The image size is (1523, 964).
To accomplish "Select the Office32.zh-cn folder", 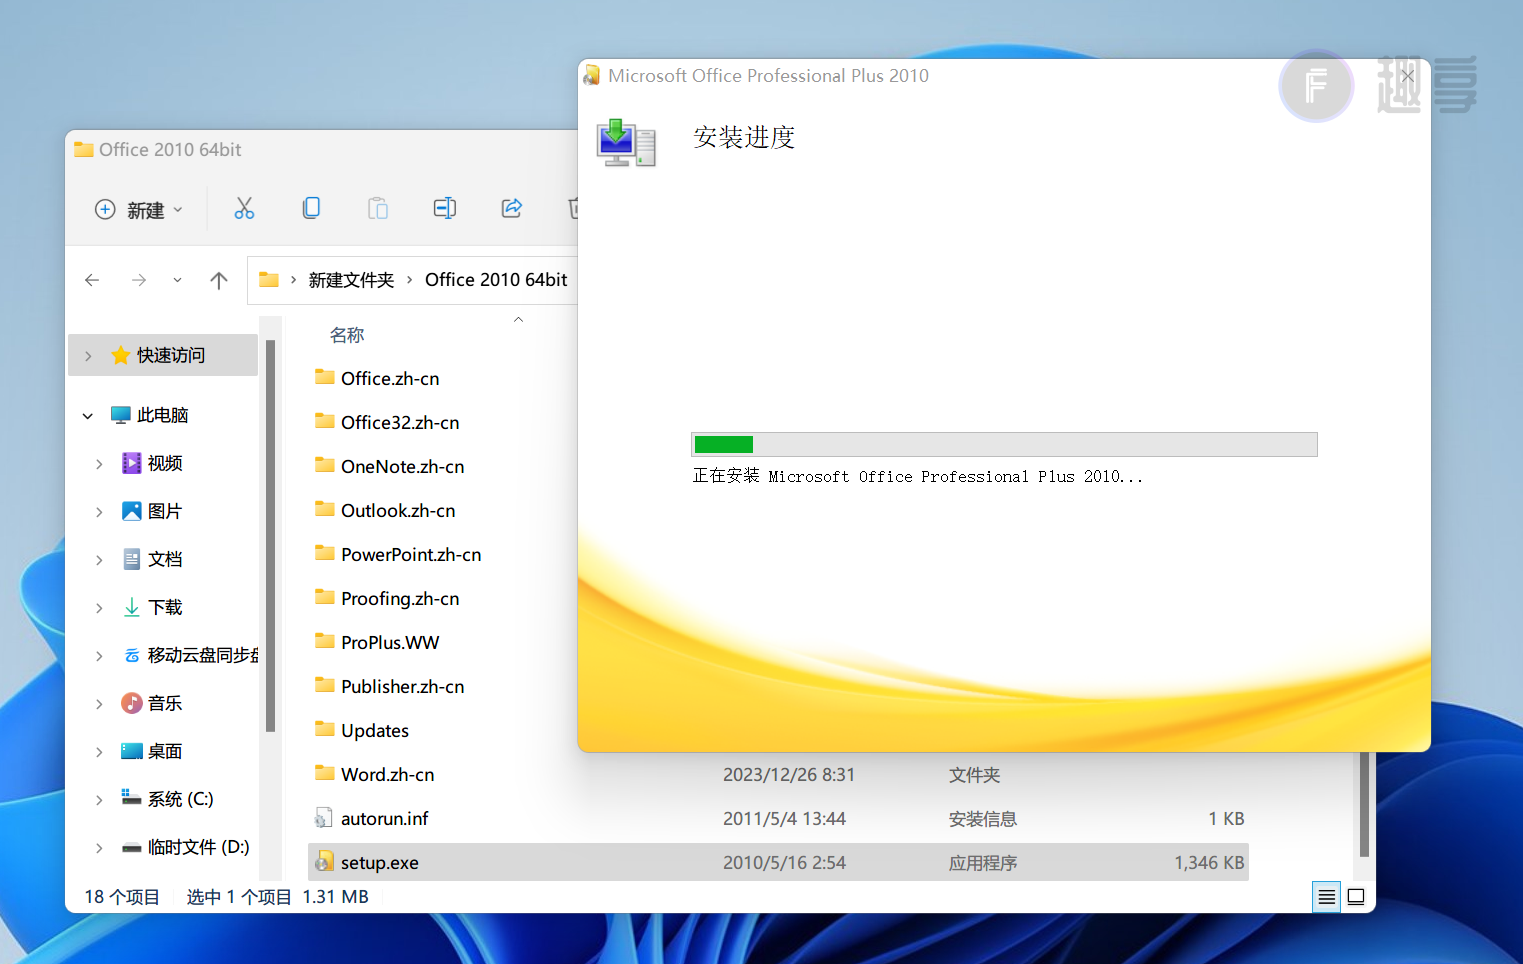I will tap(400, 423).
